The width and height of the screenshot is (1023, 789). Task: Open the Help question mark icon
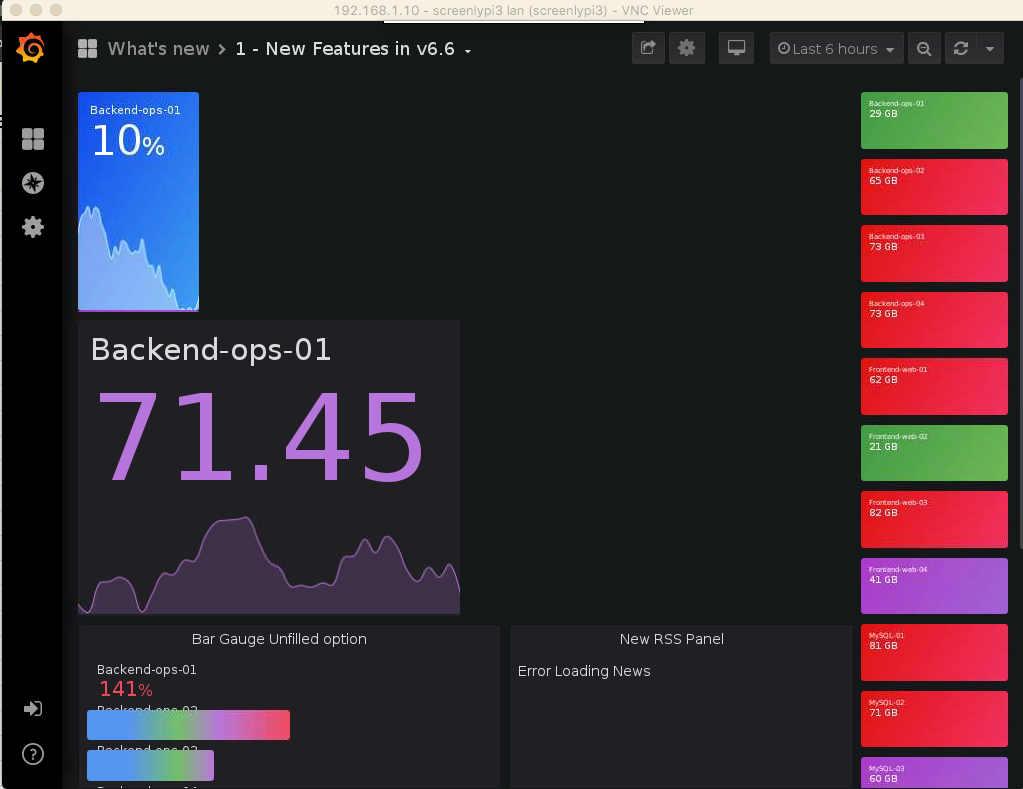click(32, 754)
